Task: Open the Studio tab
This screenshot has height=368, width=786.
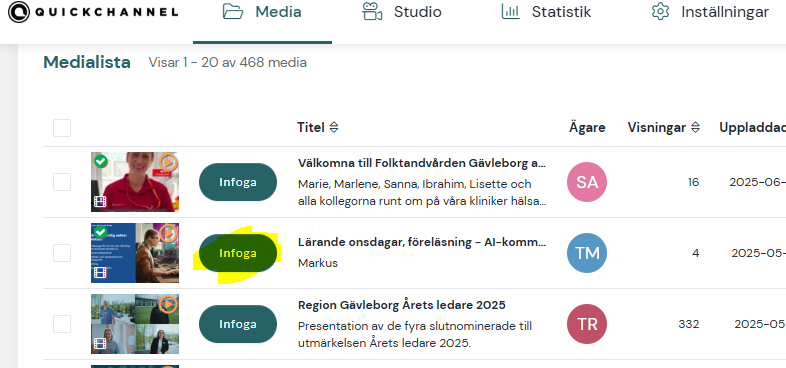Action: coord(402,12)
